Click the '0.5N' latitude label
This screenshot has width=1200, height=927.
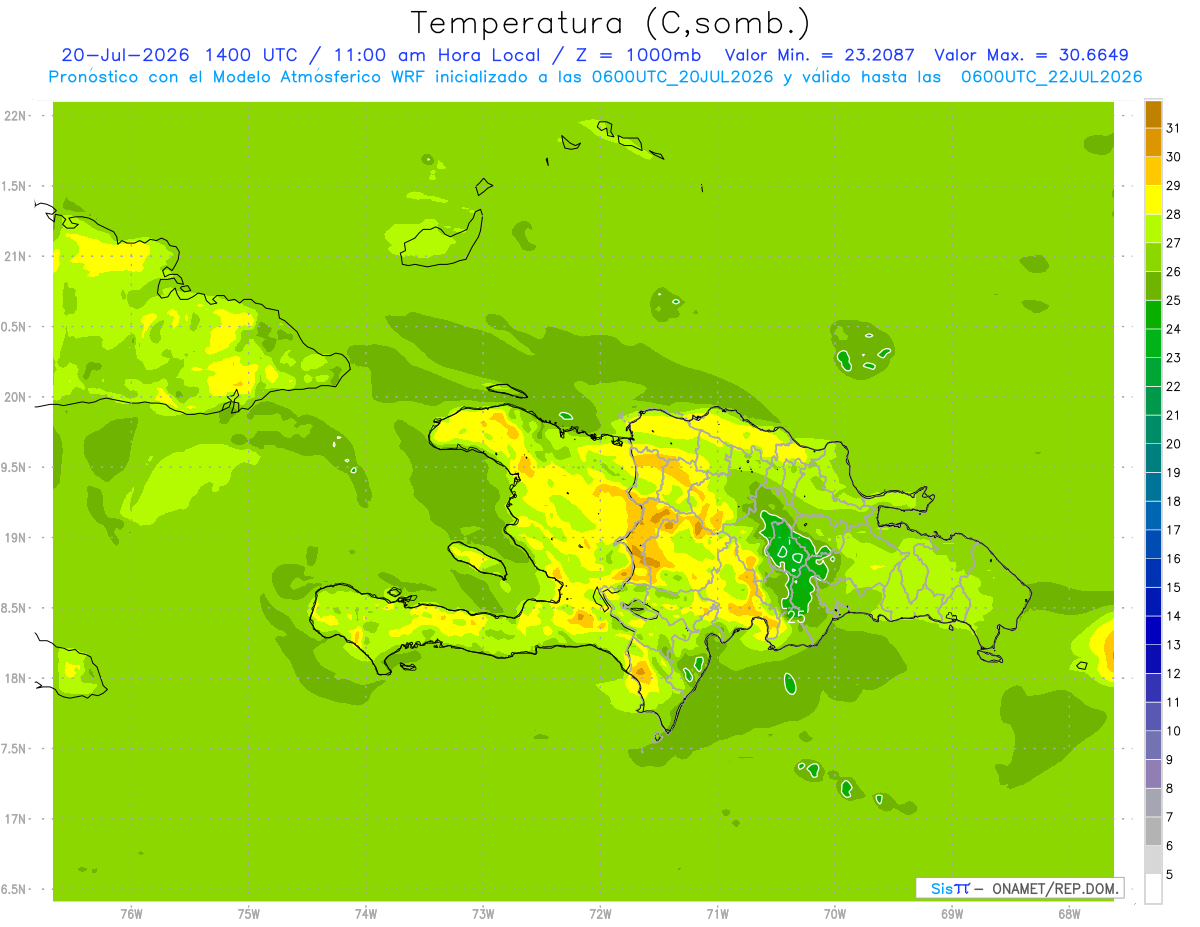tap(14, 327)
